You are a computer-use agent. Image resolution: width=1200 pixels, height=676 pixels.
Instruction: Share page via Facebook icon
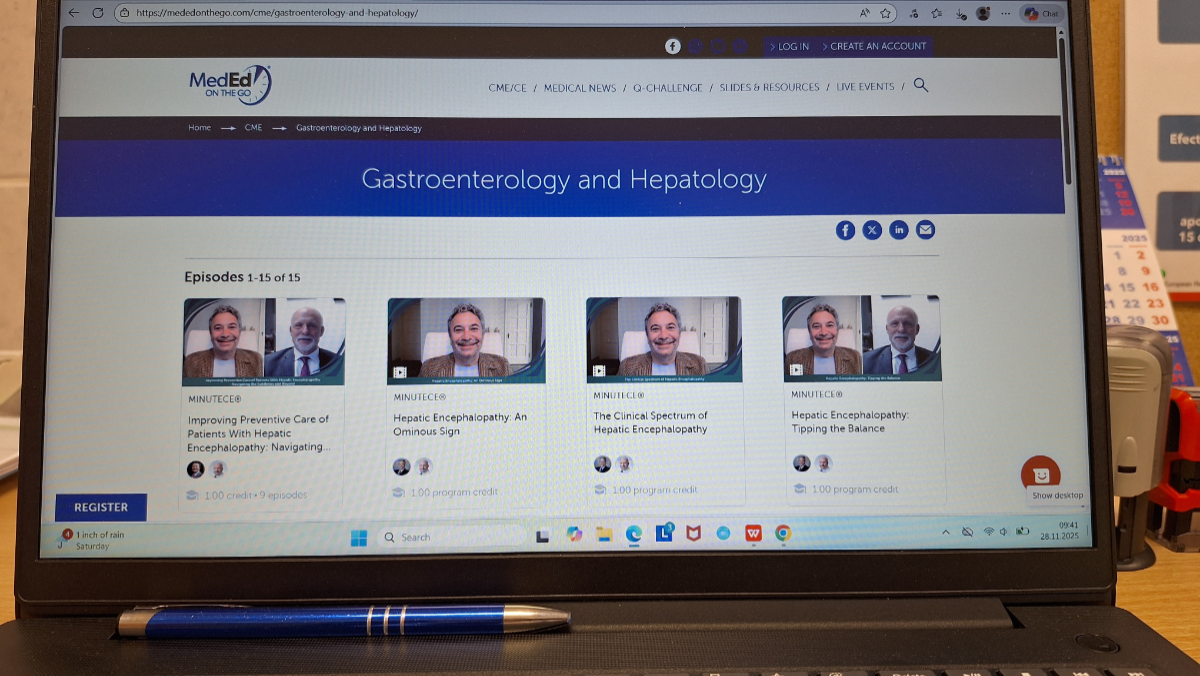(x=845, y=230)
